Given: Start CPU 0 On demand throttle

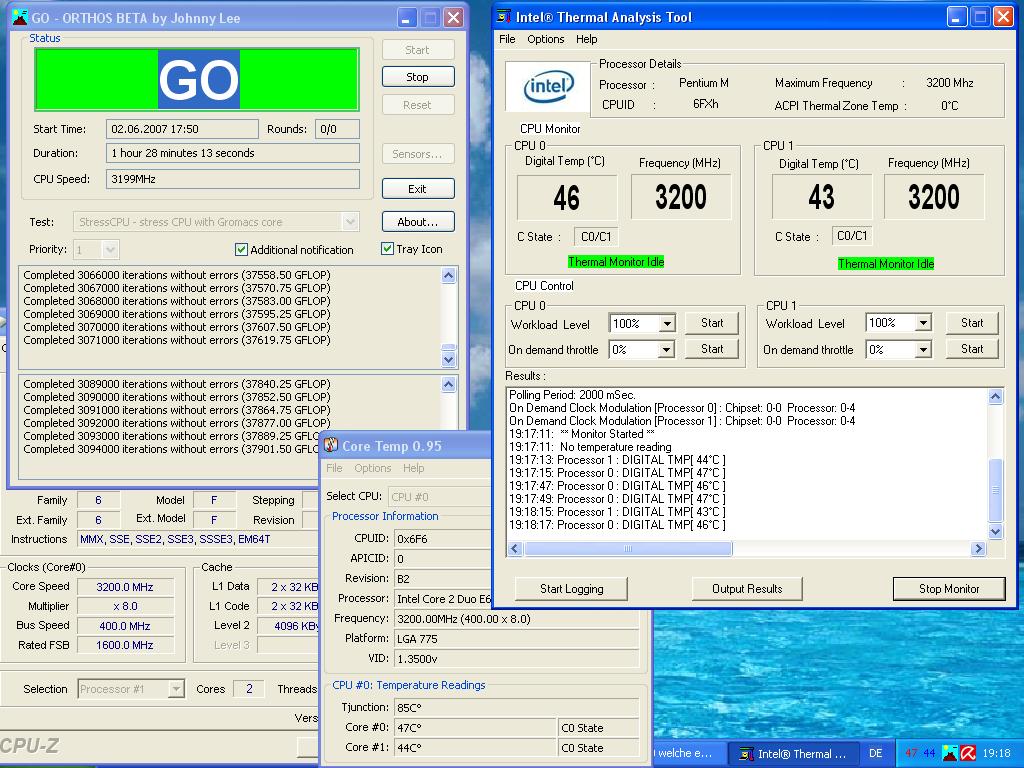Looking at the screenshot, I should tap(712, 349).
